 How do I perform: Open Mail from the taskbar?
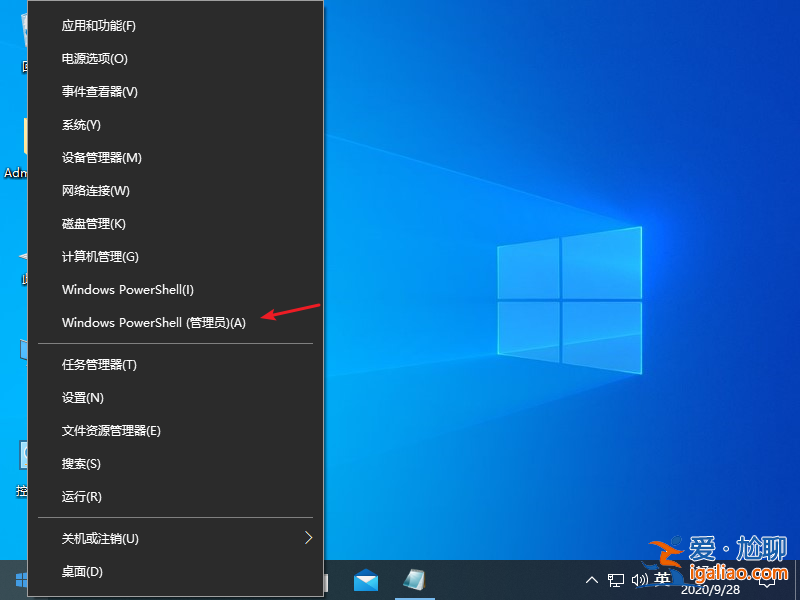[365, 578]
